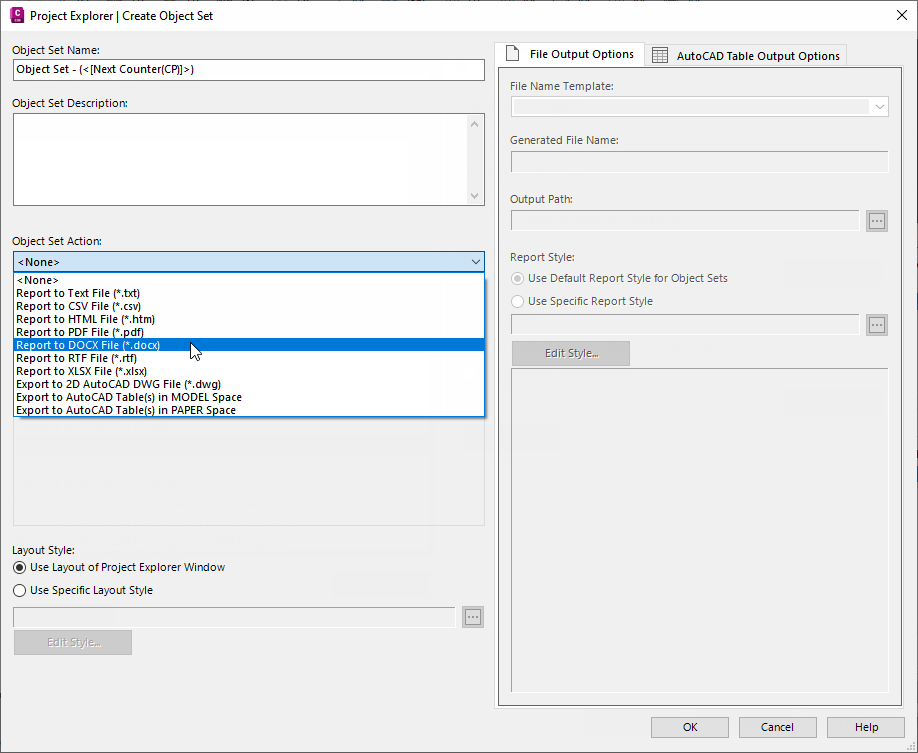Viewport: 918px width, 753px height.
Task: Click the Output Path browse ellipsis button
Action: [x=877, y=221]
